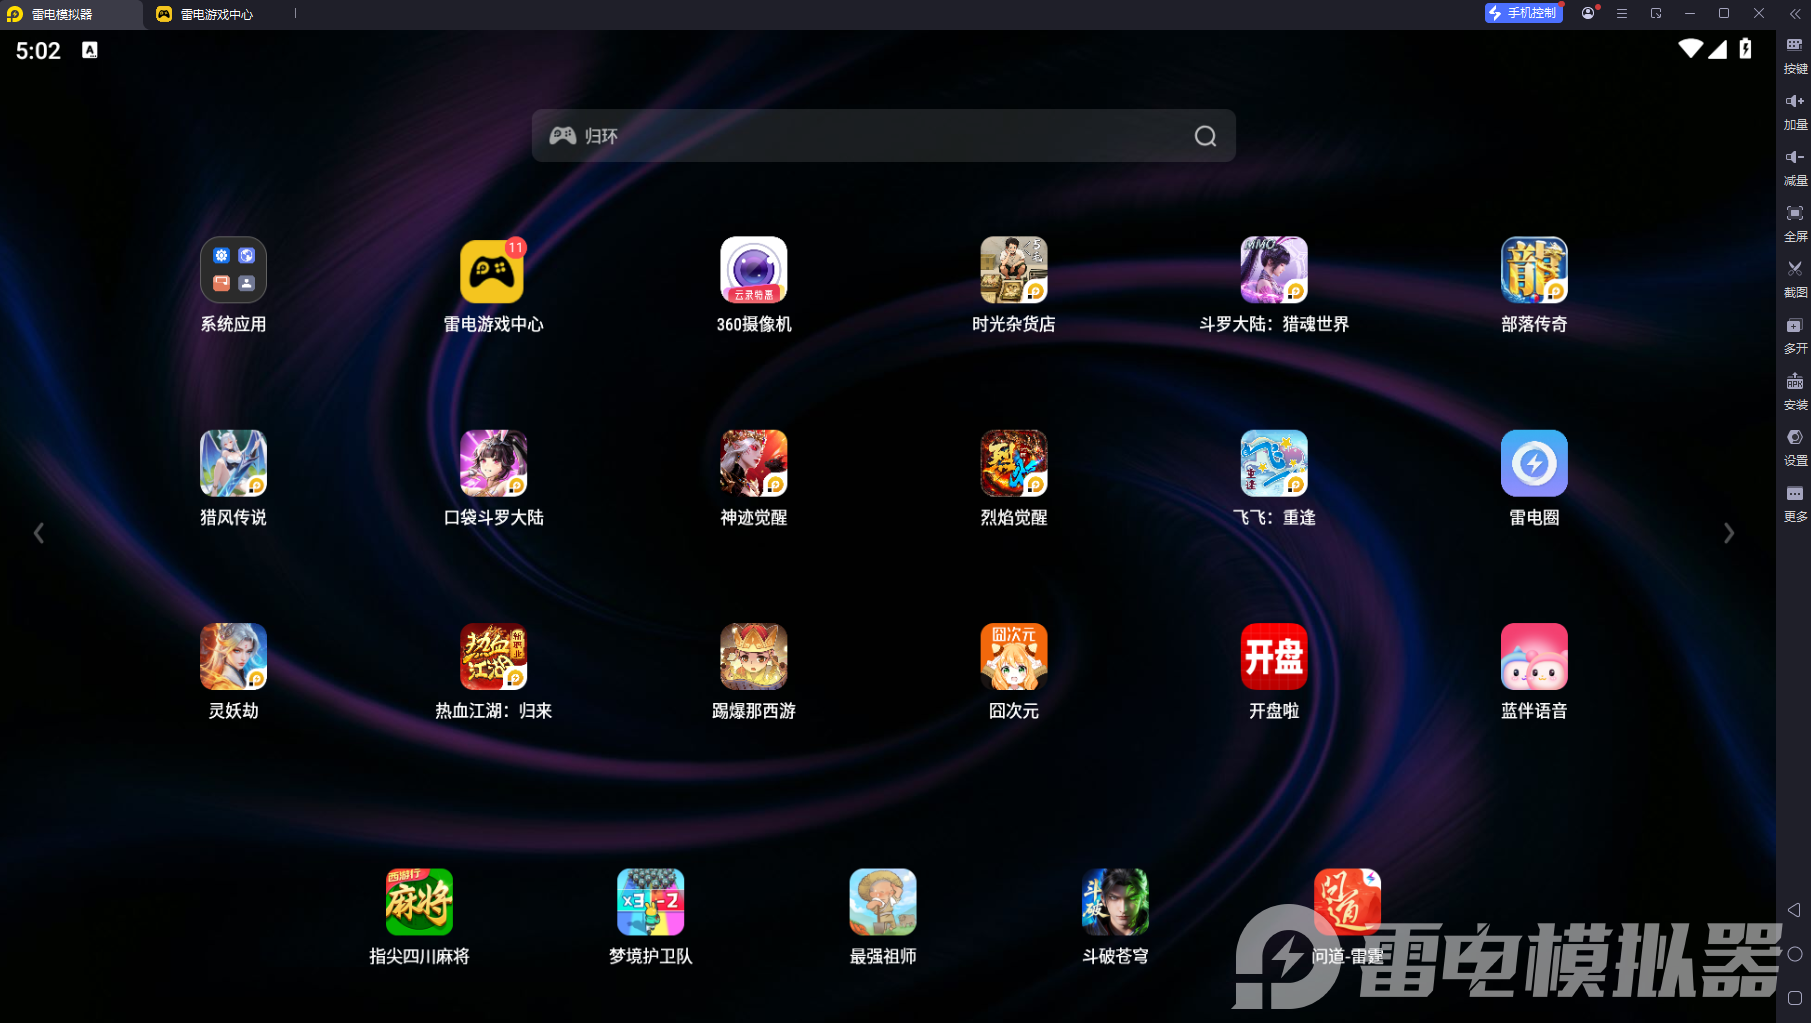
Task: Tap the Android home circle button
Action: tap(1794, 954)
